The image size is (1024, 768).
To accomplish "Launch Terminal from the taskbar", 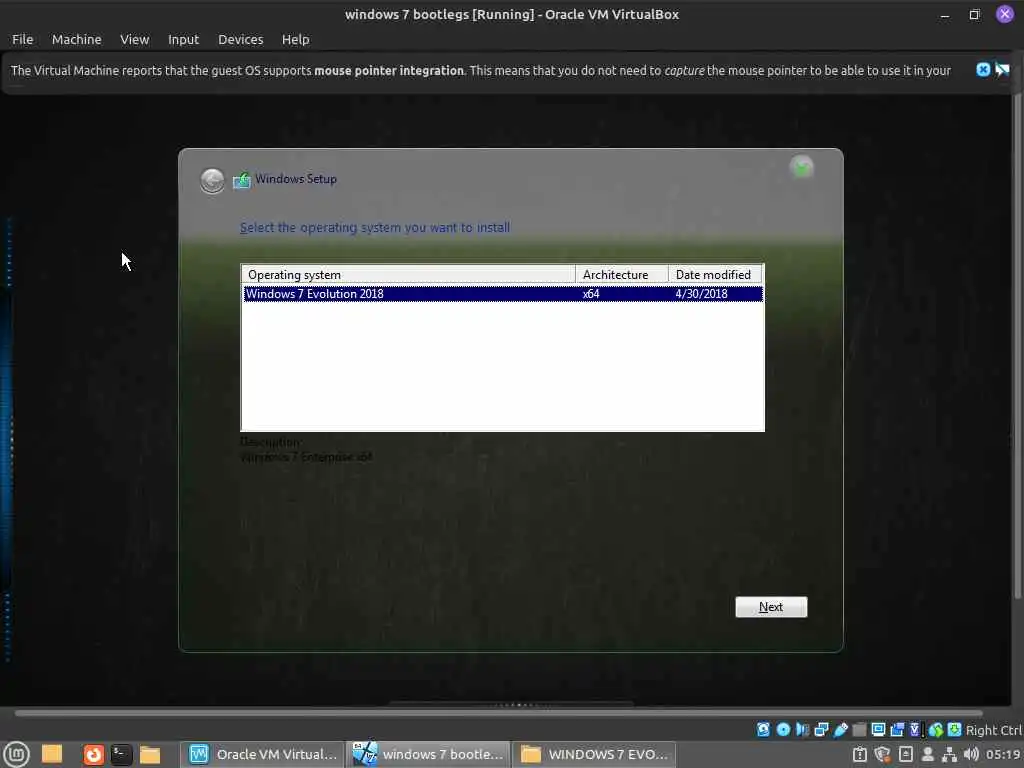I will pos(121,754).
